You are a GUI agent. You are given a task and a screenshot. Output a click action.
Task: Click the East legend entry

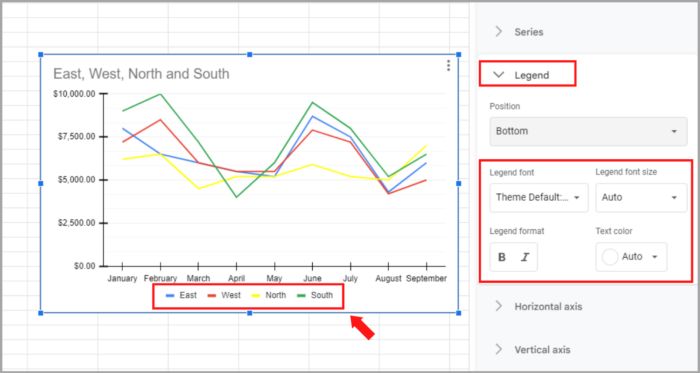(x=181, y=295)
